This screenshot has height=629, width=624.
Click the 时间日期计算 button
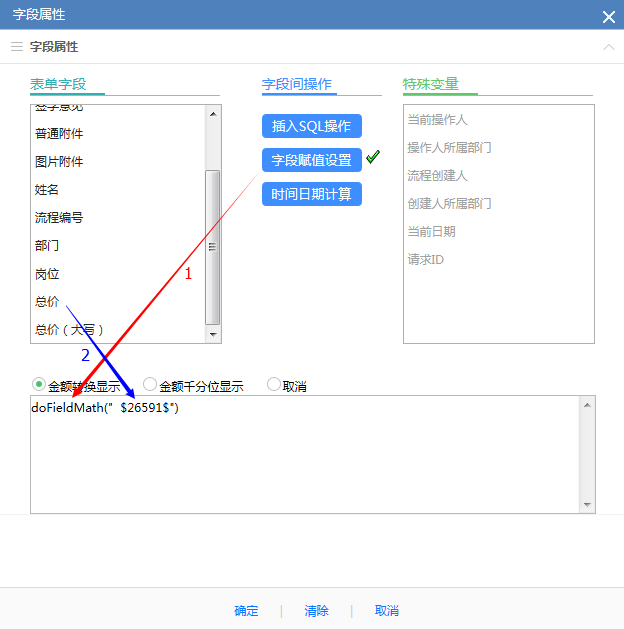coord(311,194)
